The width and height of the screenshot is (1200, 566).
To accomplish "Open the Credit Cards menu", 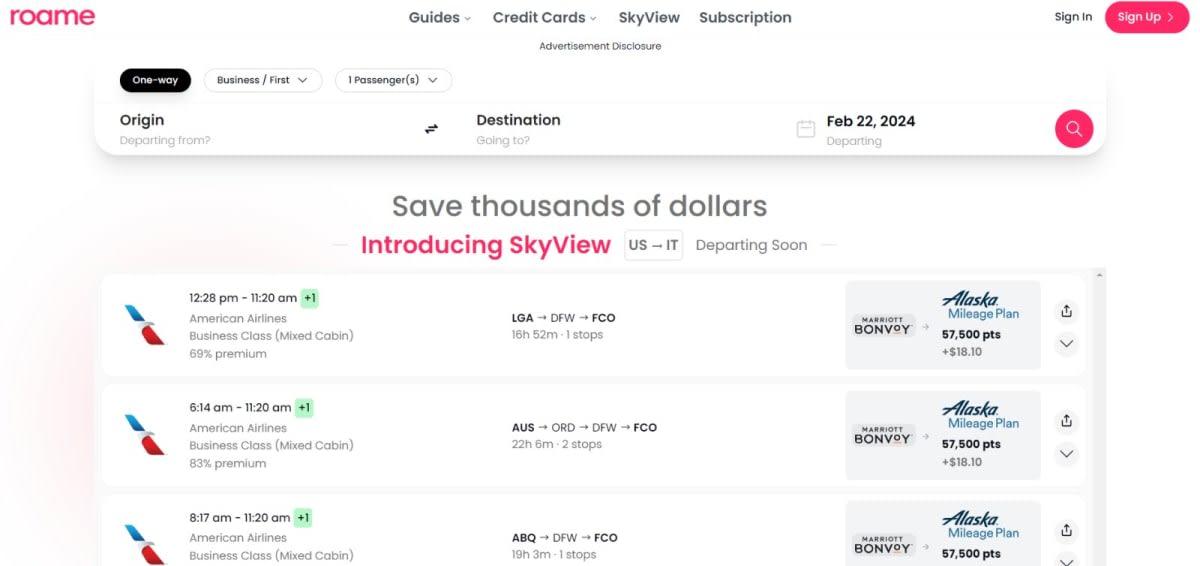I will point(544,17).
